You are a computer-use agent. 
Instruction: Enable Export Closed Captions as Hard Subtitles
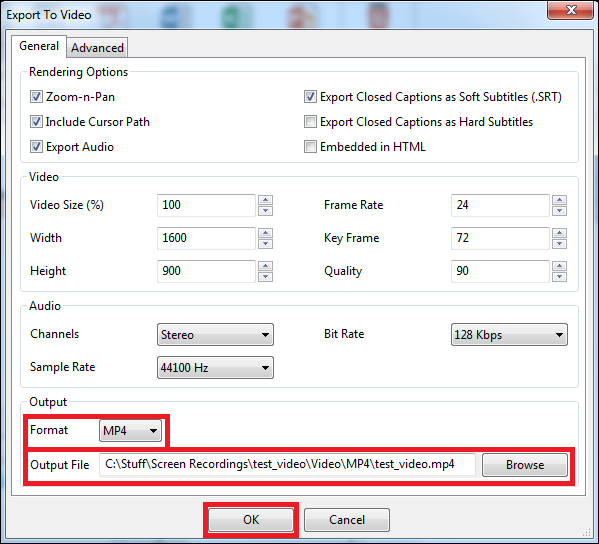click(310, 122)
